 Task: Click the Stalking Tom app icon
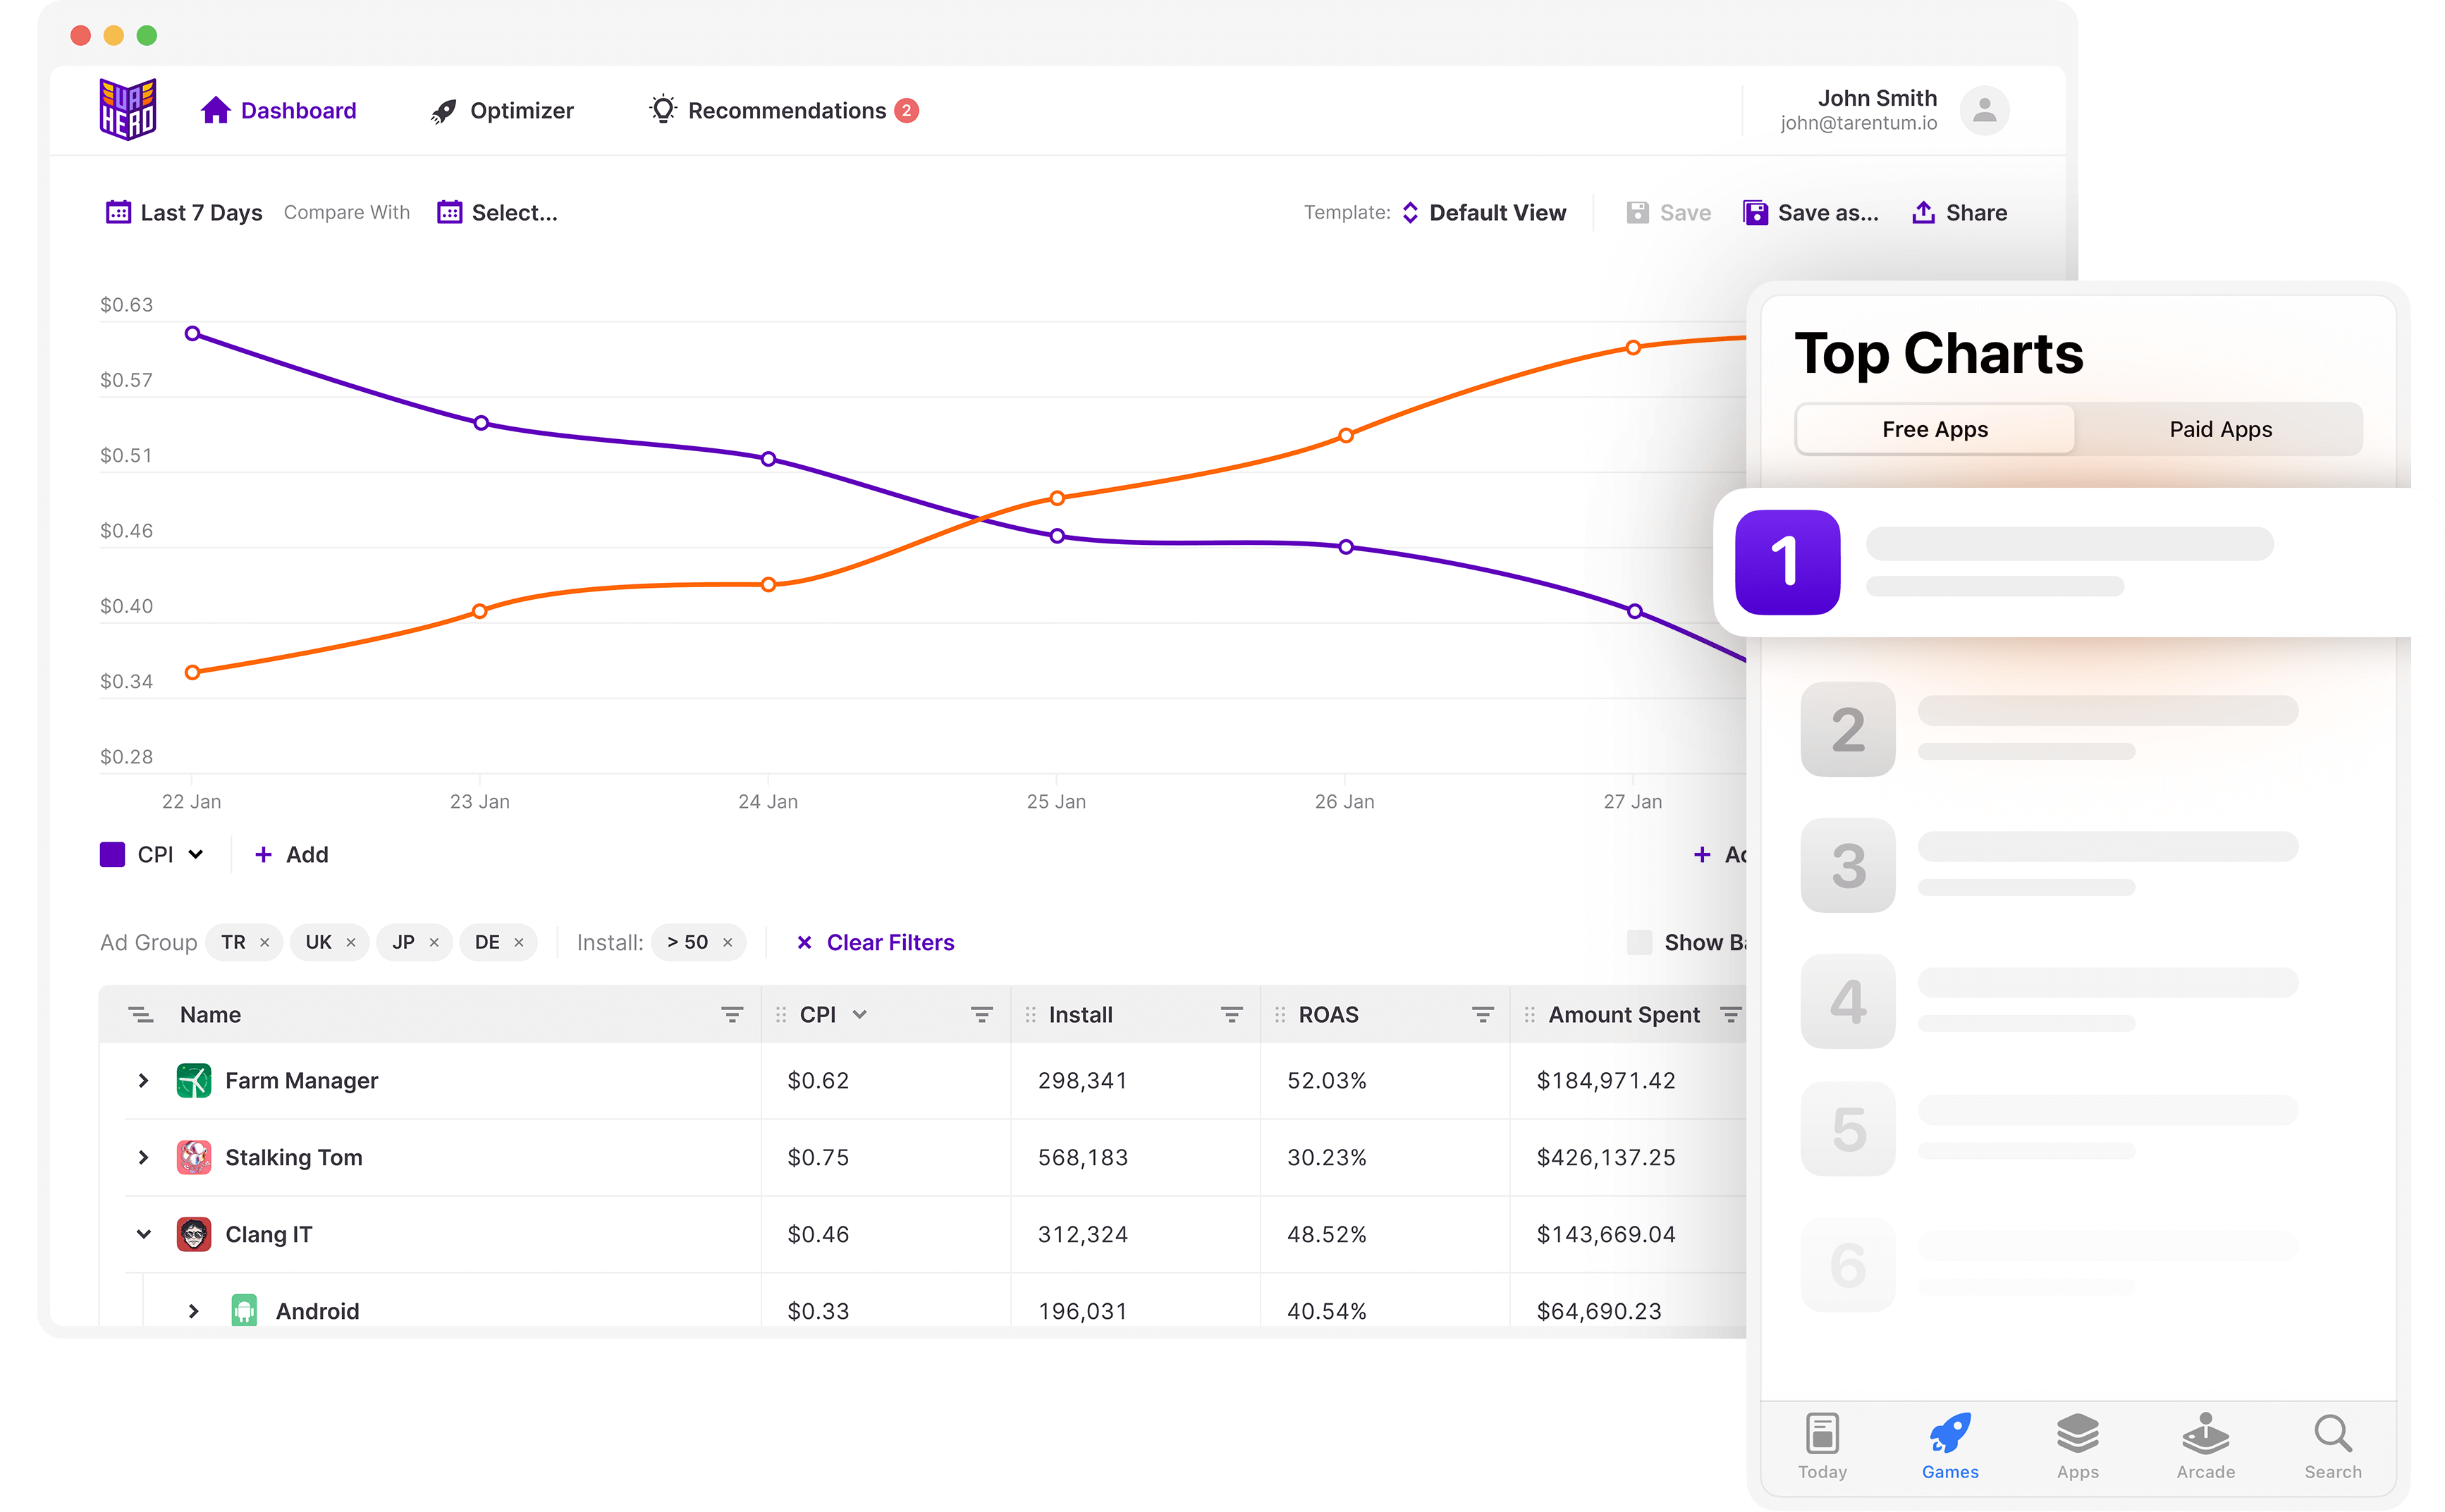pyautogui.click(x=193, y=1157)
